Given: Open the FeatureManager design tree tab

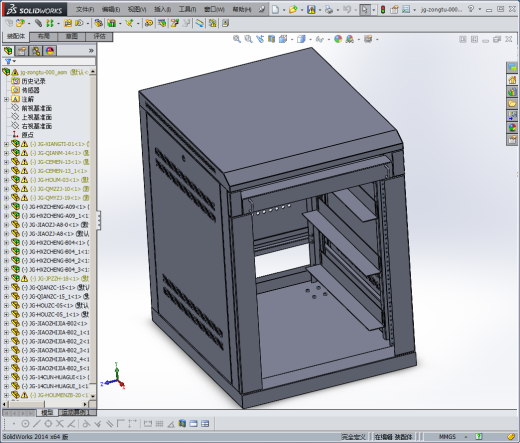Looking at the screenshot, I should [8, 51].
